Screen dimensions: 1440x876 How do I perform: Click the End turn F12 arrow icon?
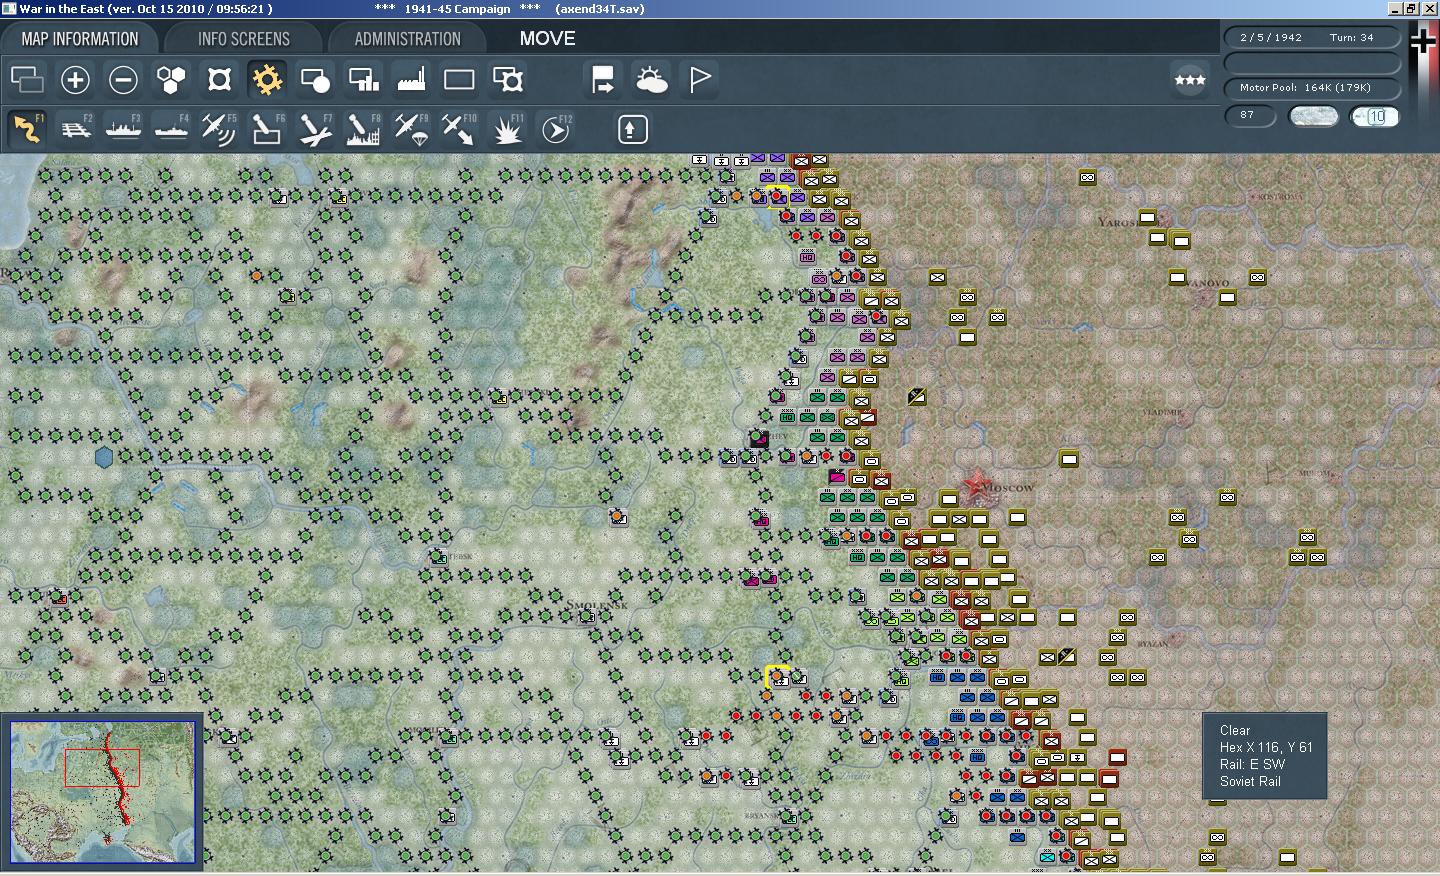[x=555, y=129]
